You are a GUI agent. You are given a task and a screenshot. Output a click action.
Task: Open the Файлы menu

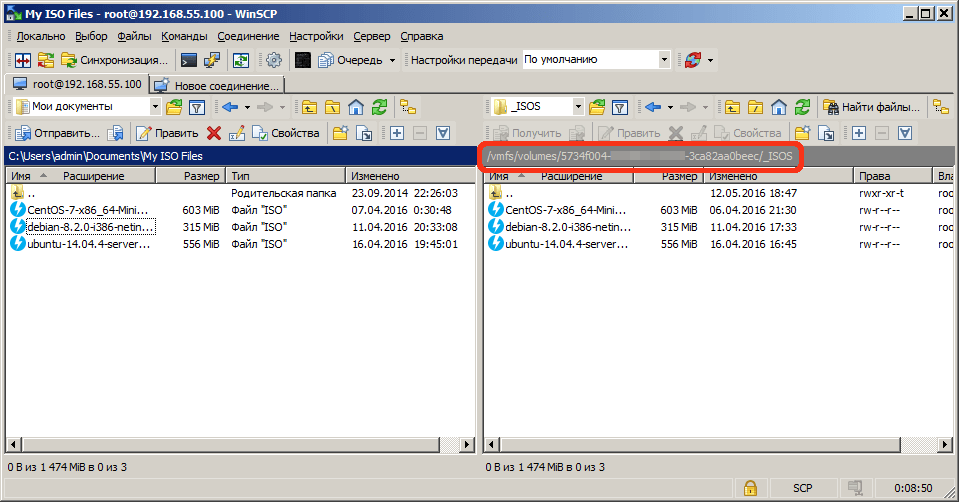[135, 36]
